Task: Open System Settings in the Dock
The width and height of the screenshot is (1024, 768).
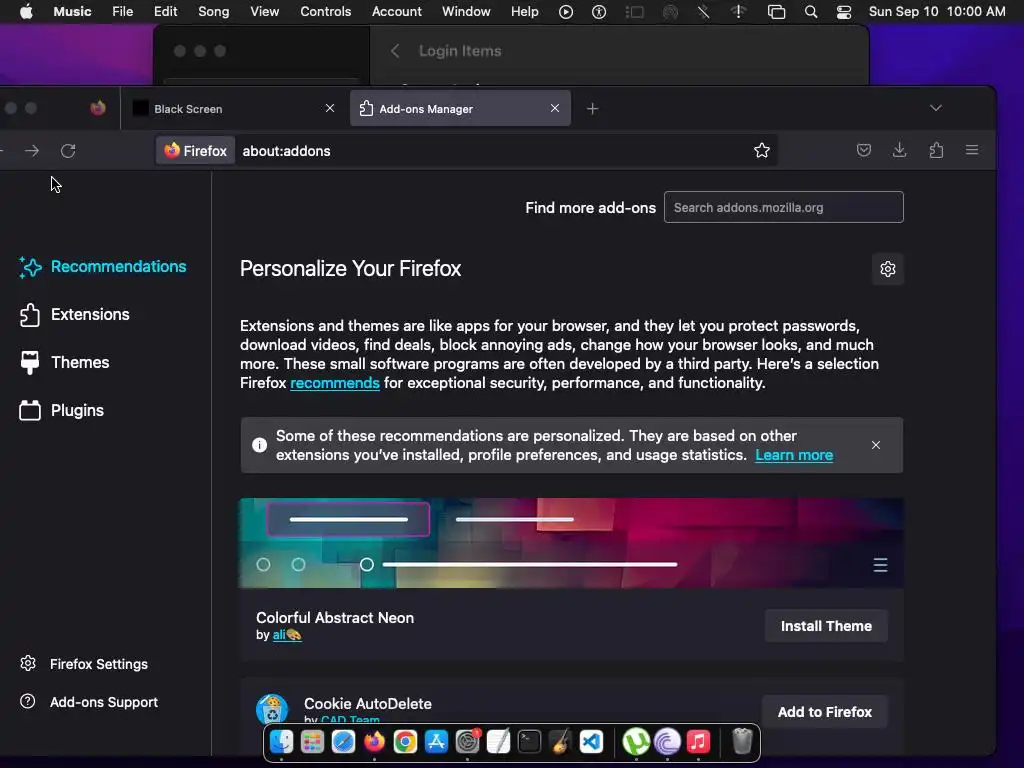Action: coord(468,741)
